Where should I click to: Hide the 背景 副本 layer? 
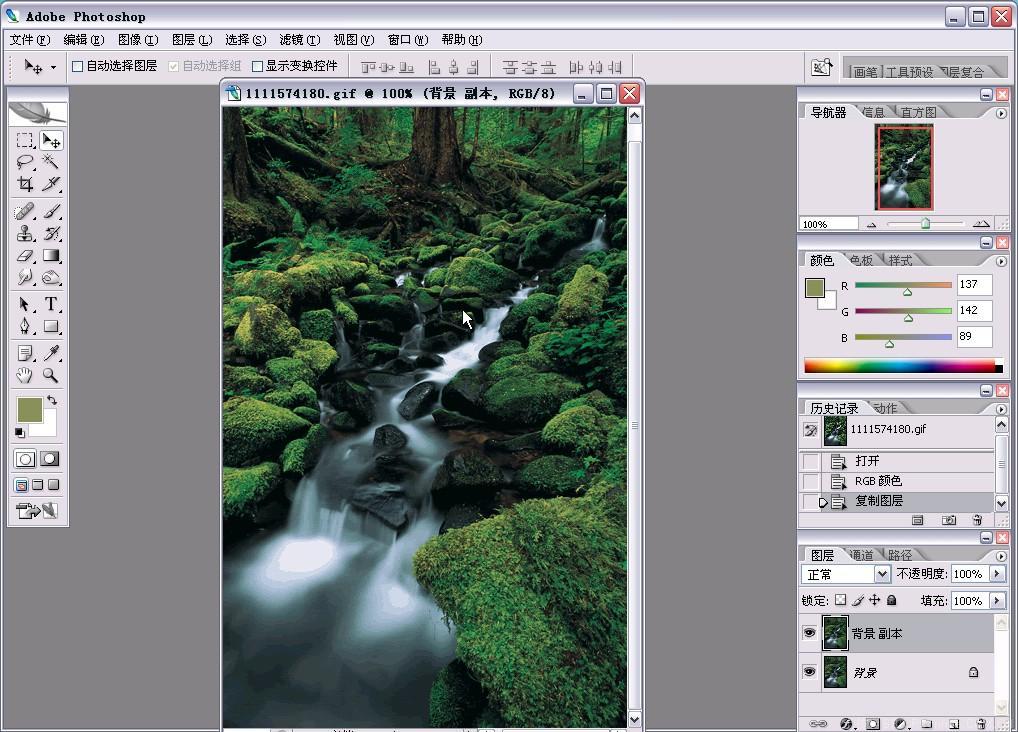(x=810, y=633)
